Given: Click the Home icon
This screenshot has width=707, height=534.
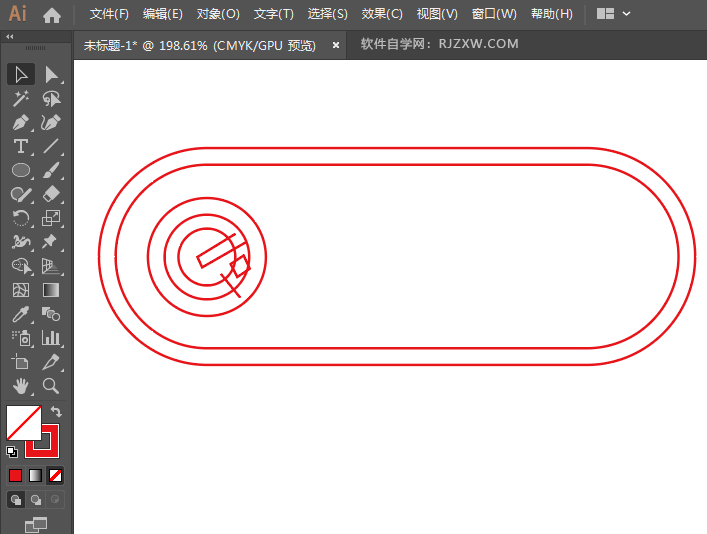Looking at the screenshot, I should point(52,15).
